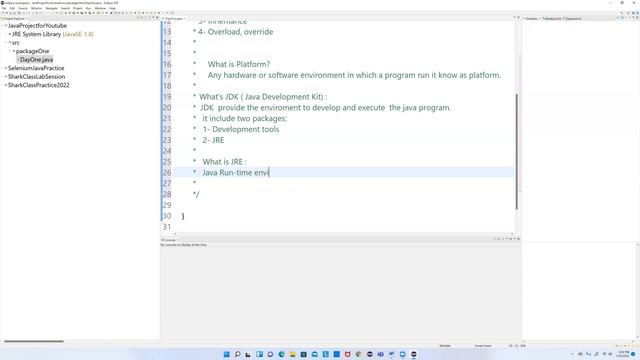Select the JavaProjectforYoutube project
Screen dimensions: 640x360
coord(37,26)
